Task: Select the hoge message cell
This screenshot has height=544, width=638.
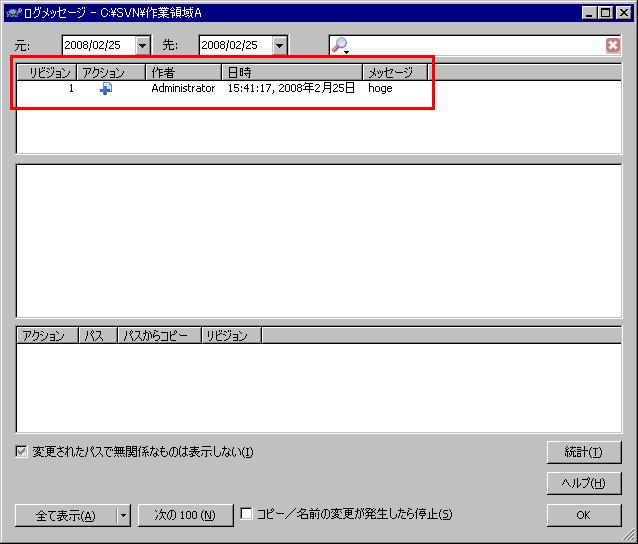Action: click(380, 88)
